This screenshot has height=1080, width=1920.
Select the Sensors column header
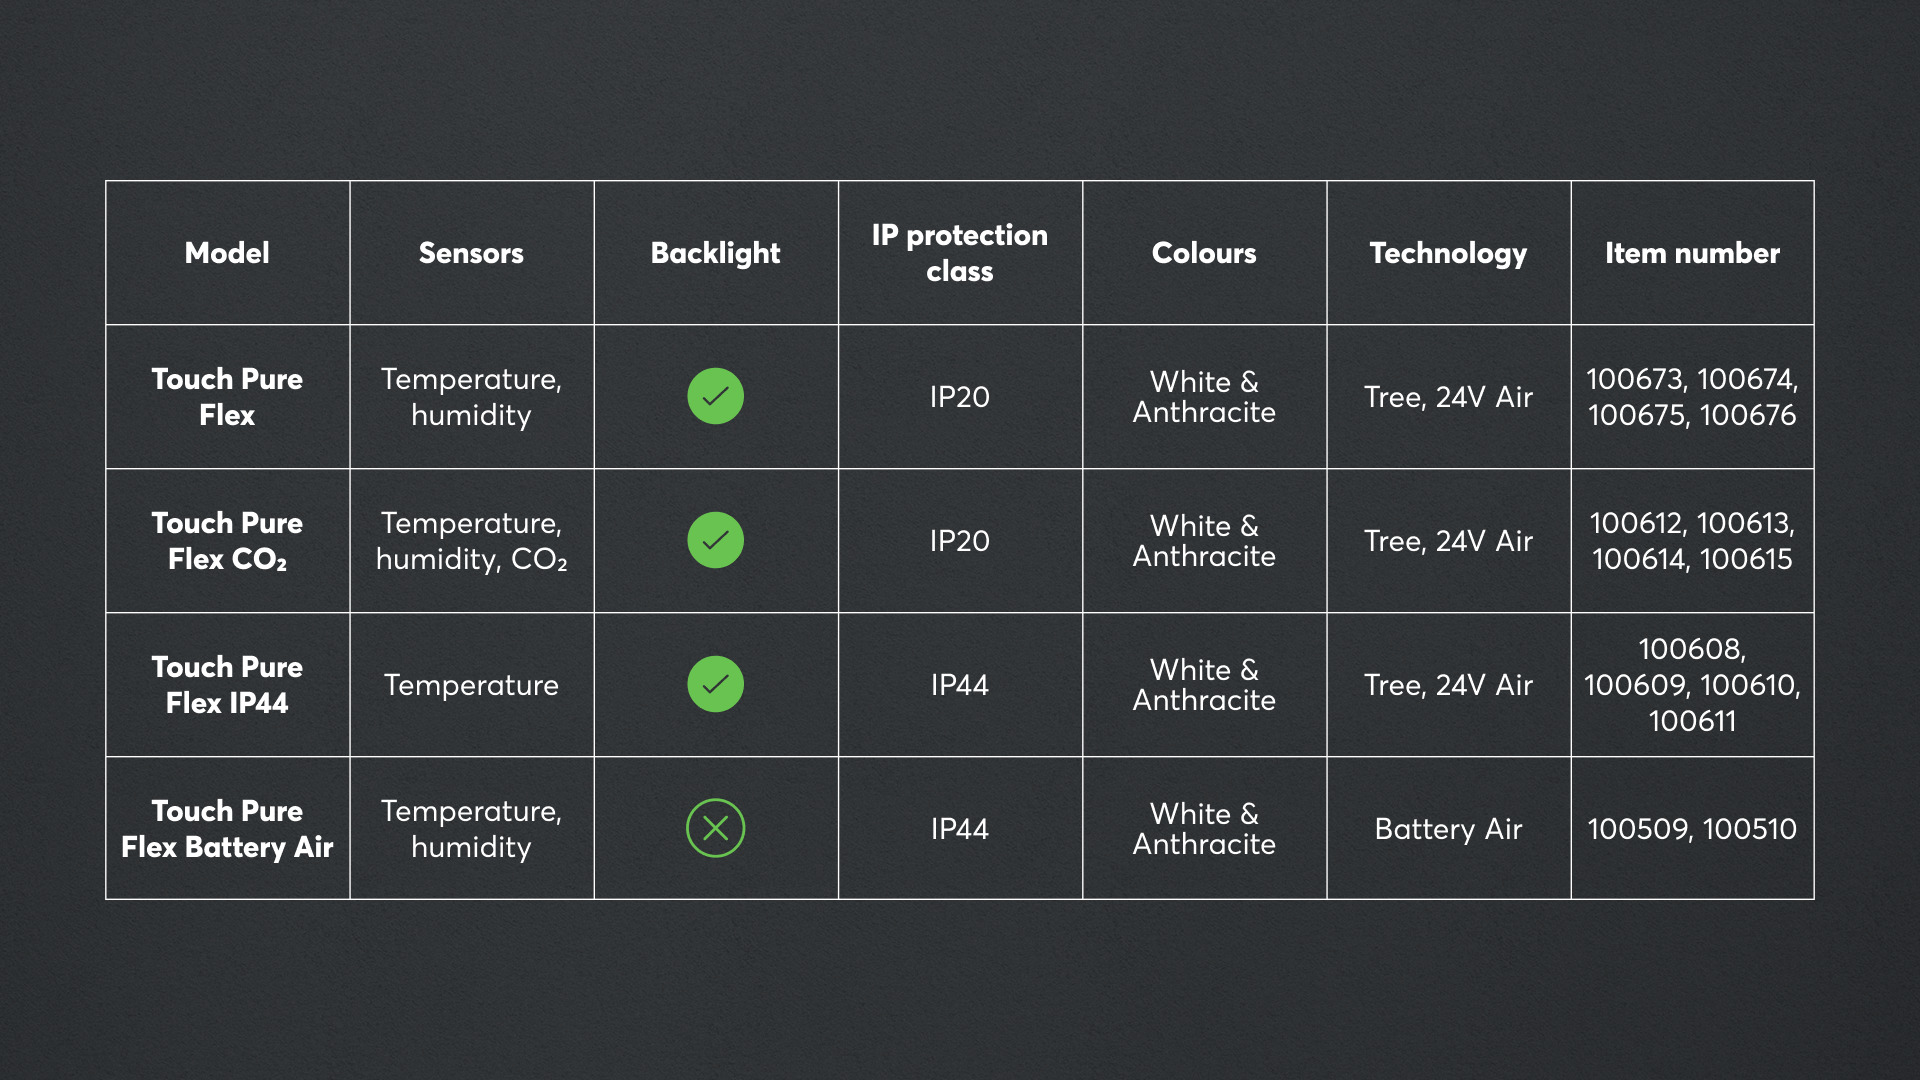click(471, 253)
